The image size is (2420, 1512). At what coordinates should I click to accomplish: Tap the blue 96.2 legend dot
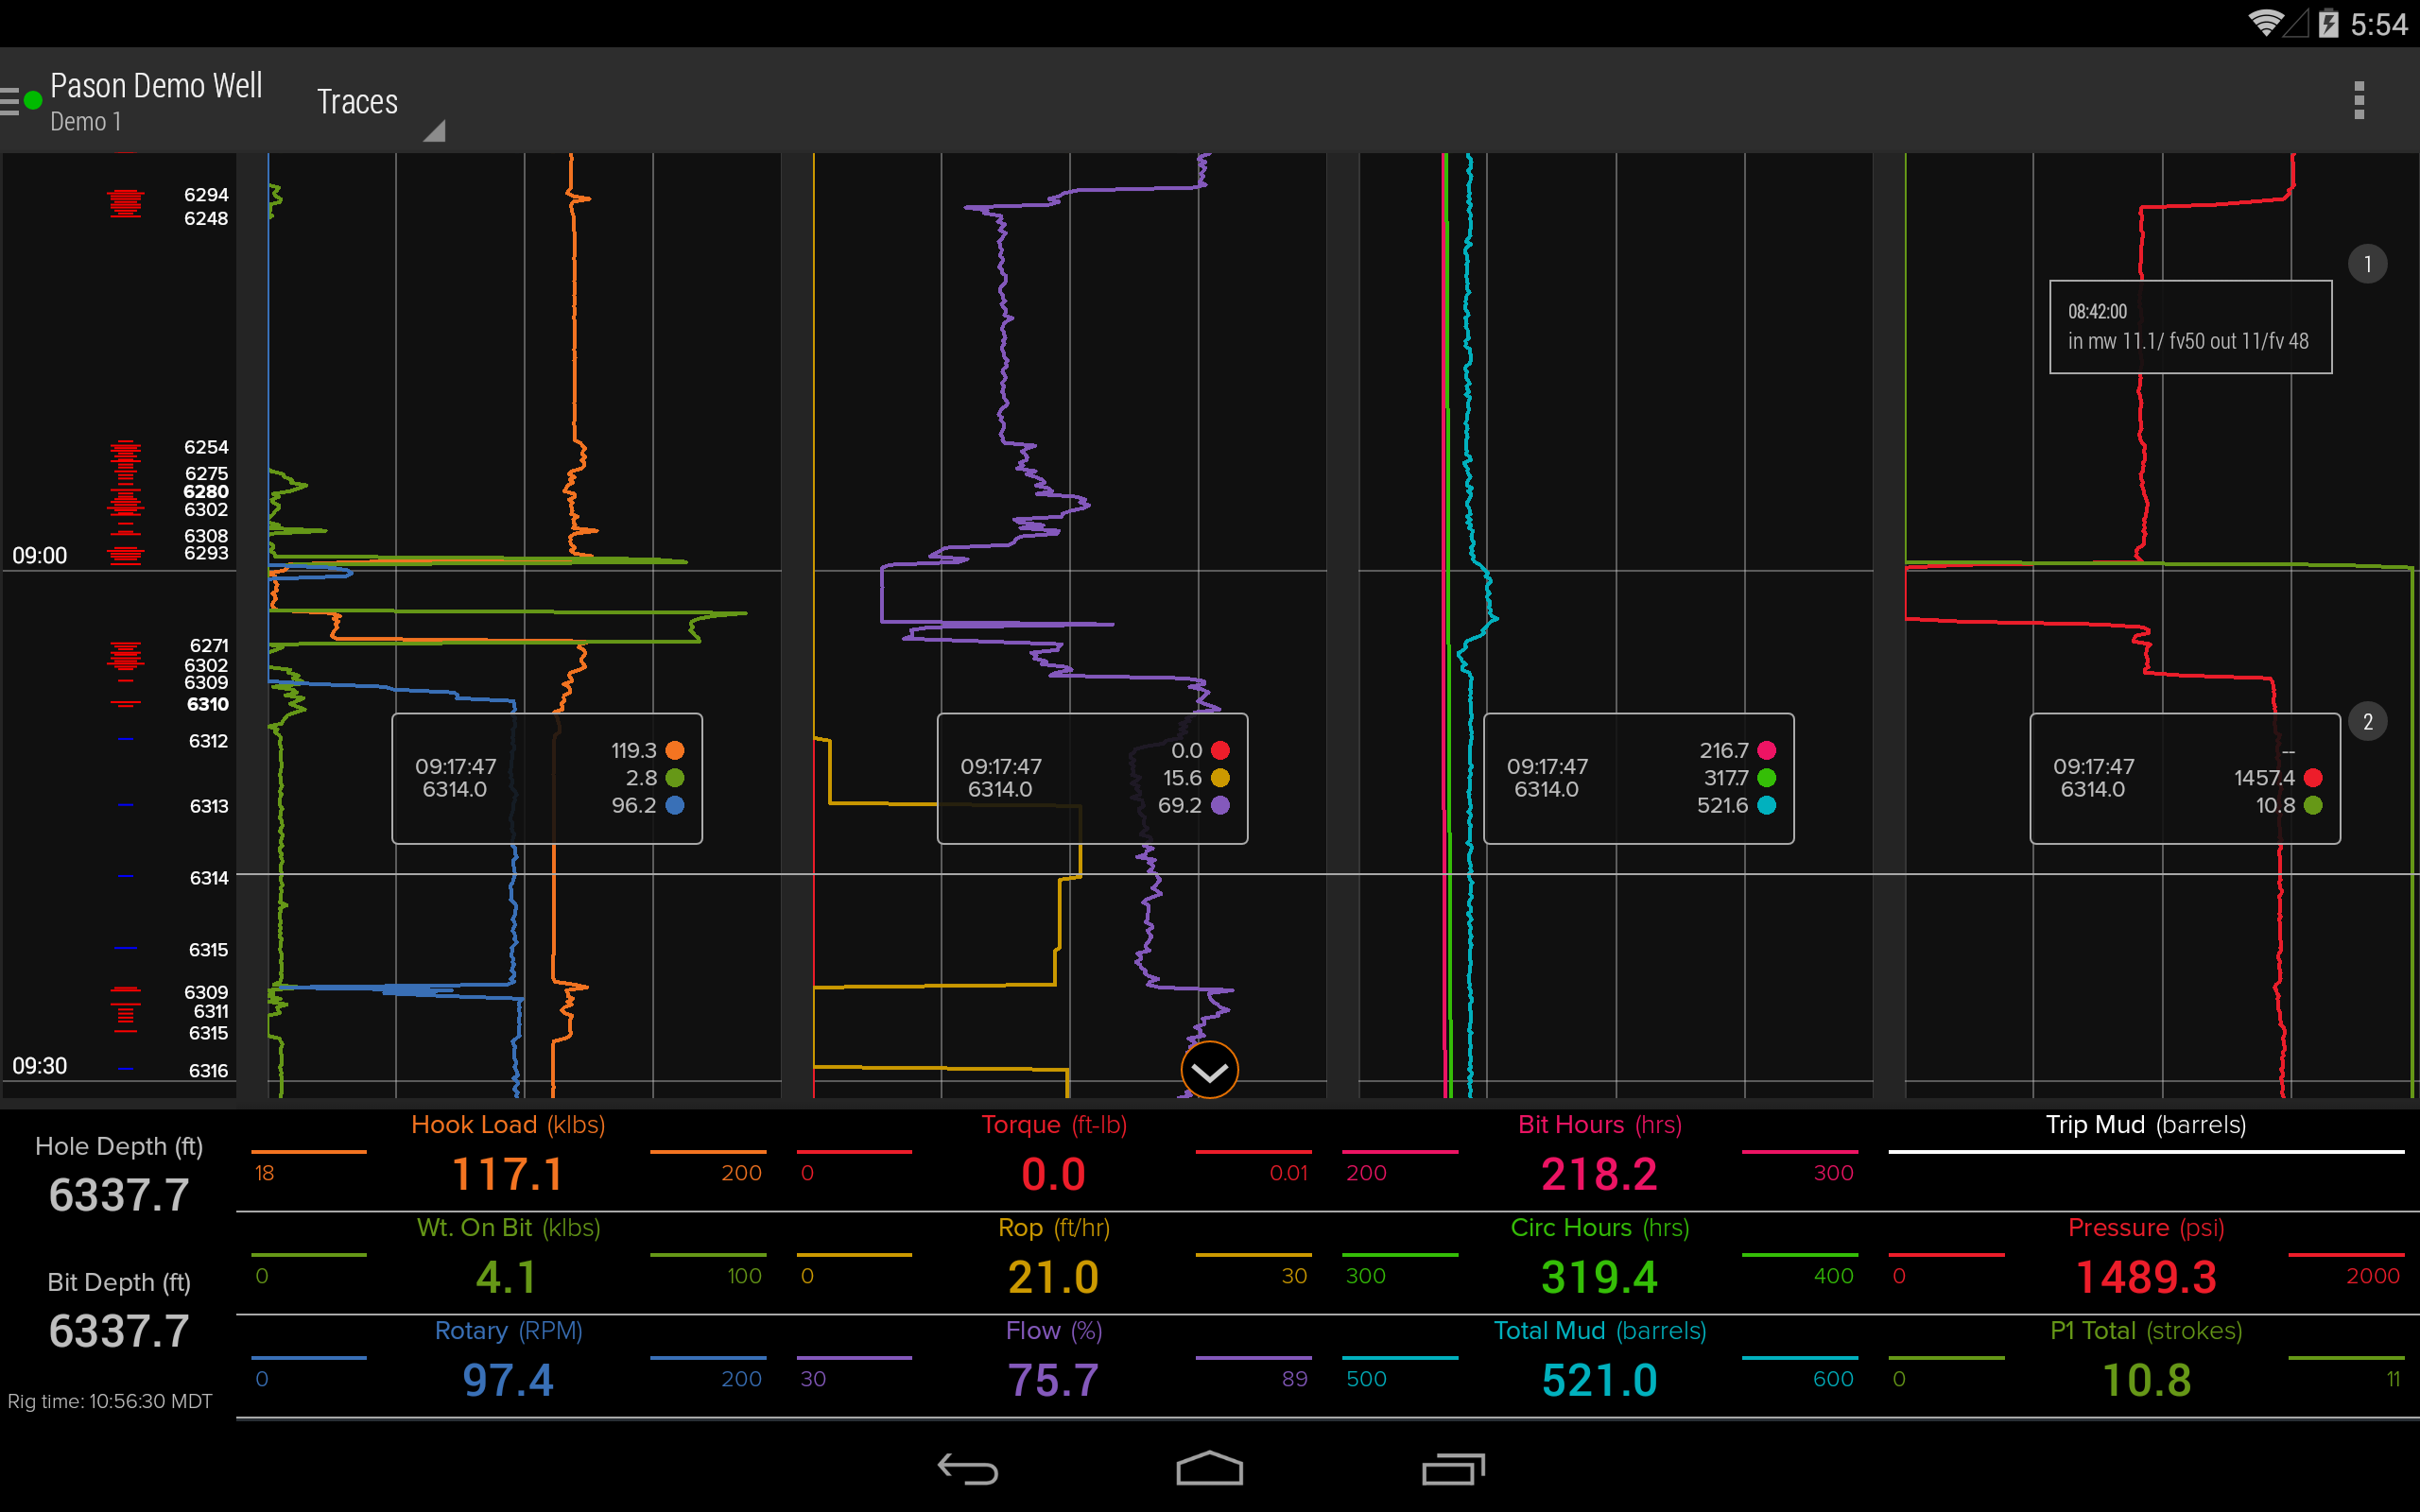click(675, 805)
